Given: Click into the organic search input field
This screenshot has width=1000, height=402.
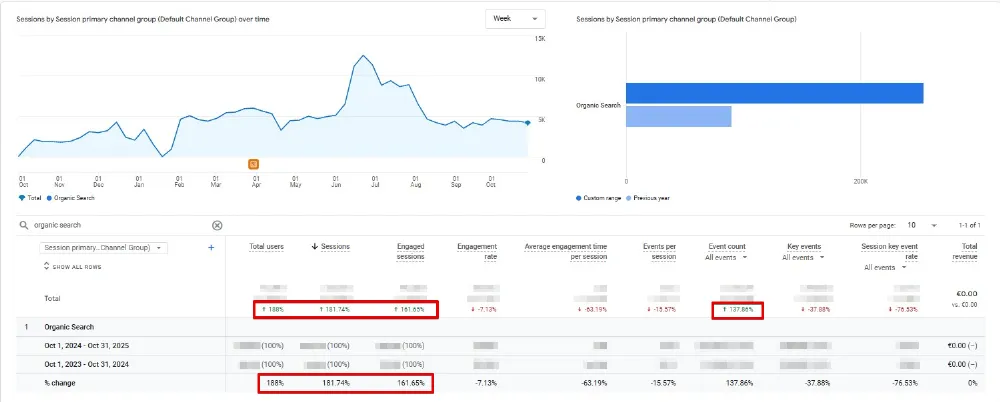Looking at the screenshot, I should pyautogui.click(x=121, y=225).
